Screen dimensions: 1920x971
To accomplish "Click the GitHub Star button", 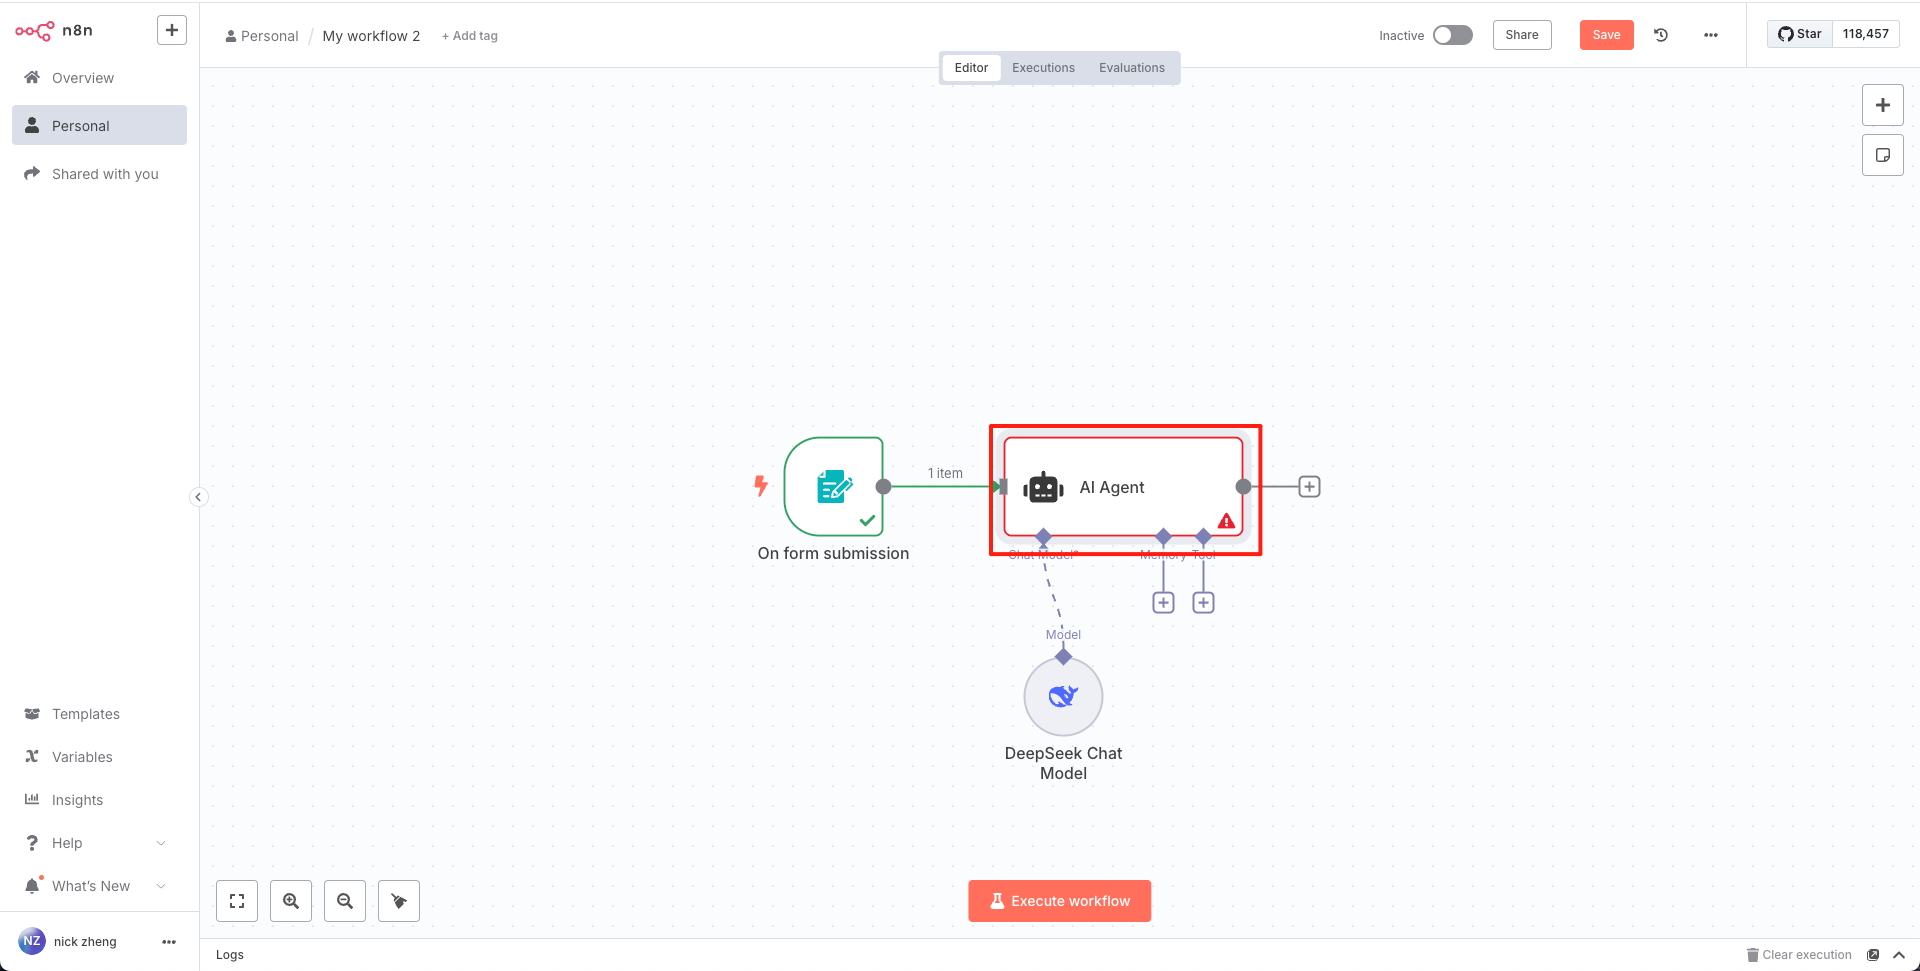I will point(1800,34).
